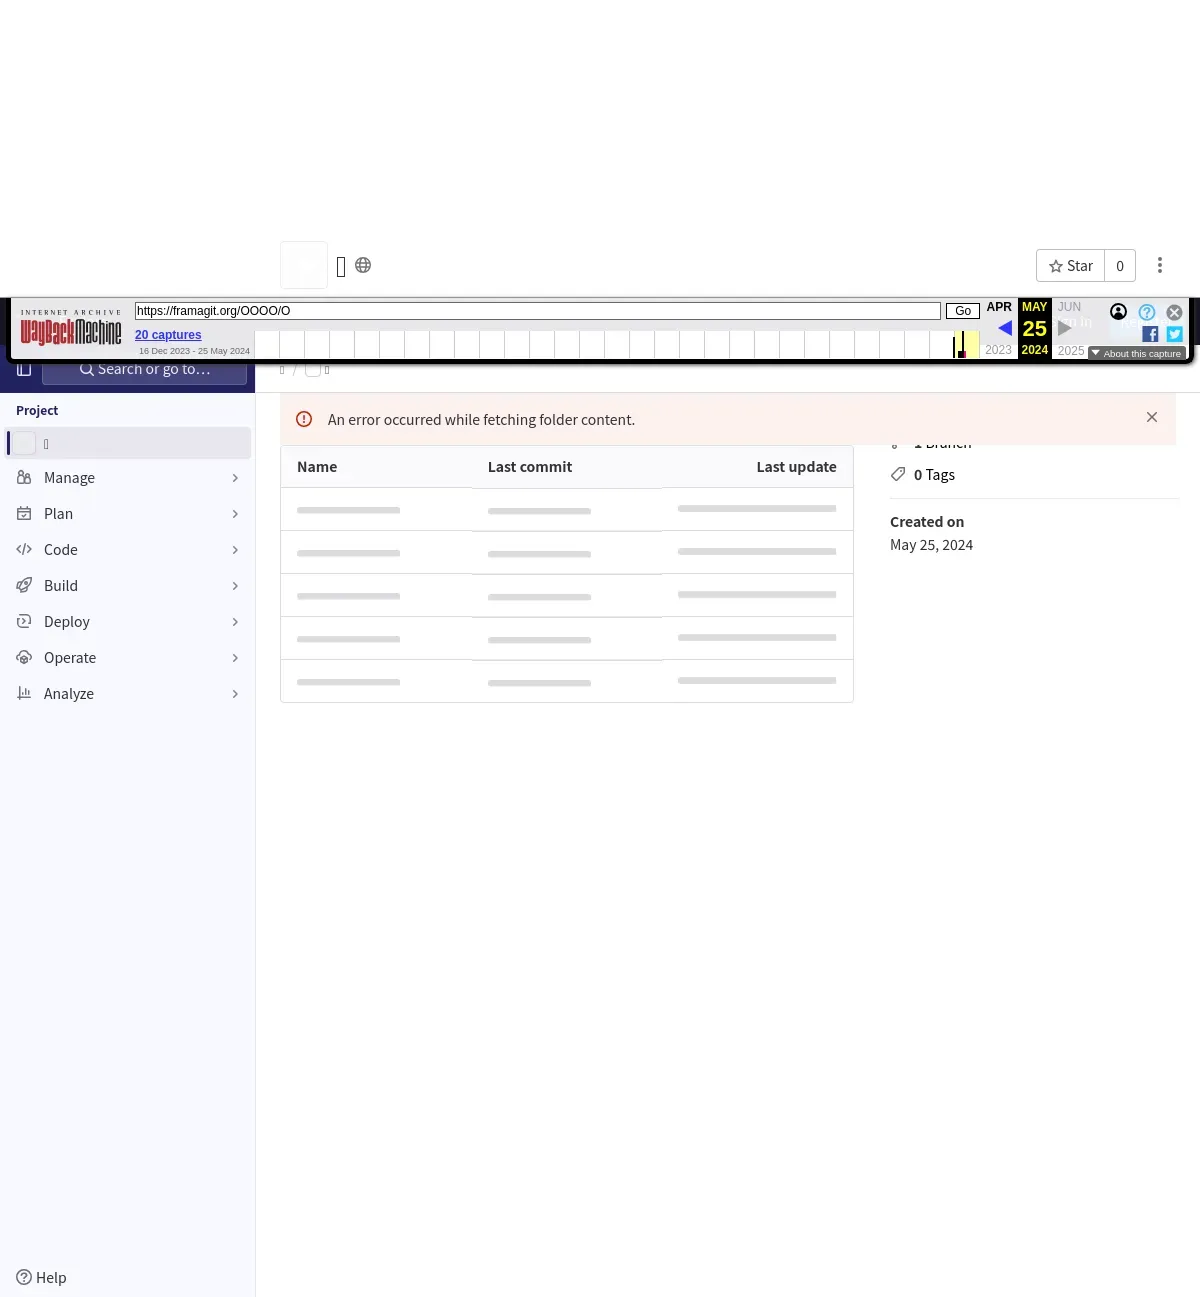Click the project avatar thumbnail
The width and height of the screenshot is (1200, 1297).
(x=304, y=265)
